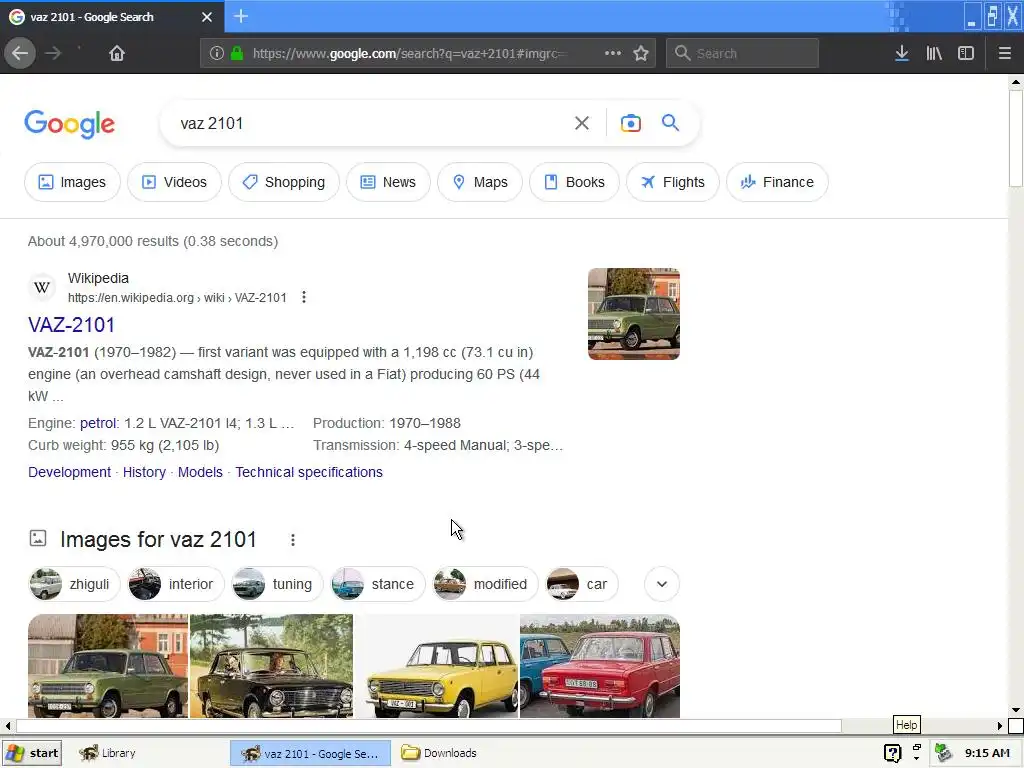Screen dimensions: 1024x768
Task: Open the Images for vaz 2101 three-dot menu
Action: (293, 540)
